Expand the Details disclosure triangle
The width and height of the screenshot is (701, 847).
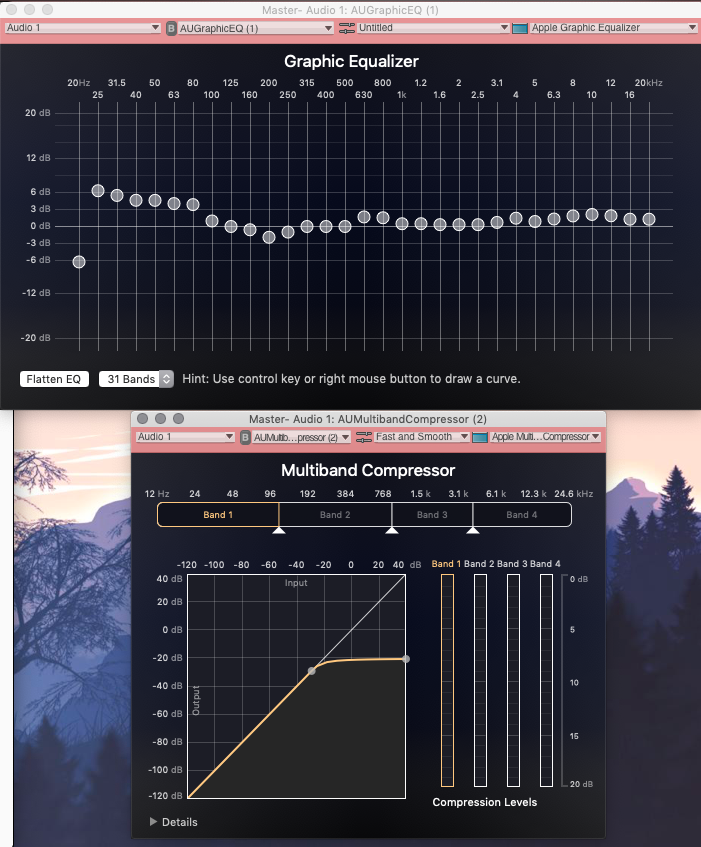pyautogui.click(x=153, y=822)
